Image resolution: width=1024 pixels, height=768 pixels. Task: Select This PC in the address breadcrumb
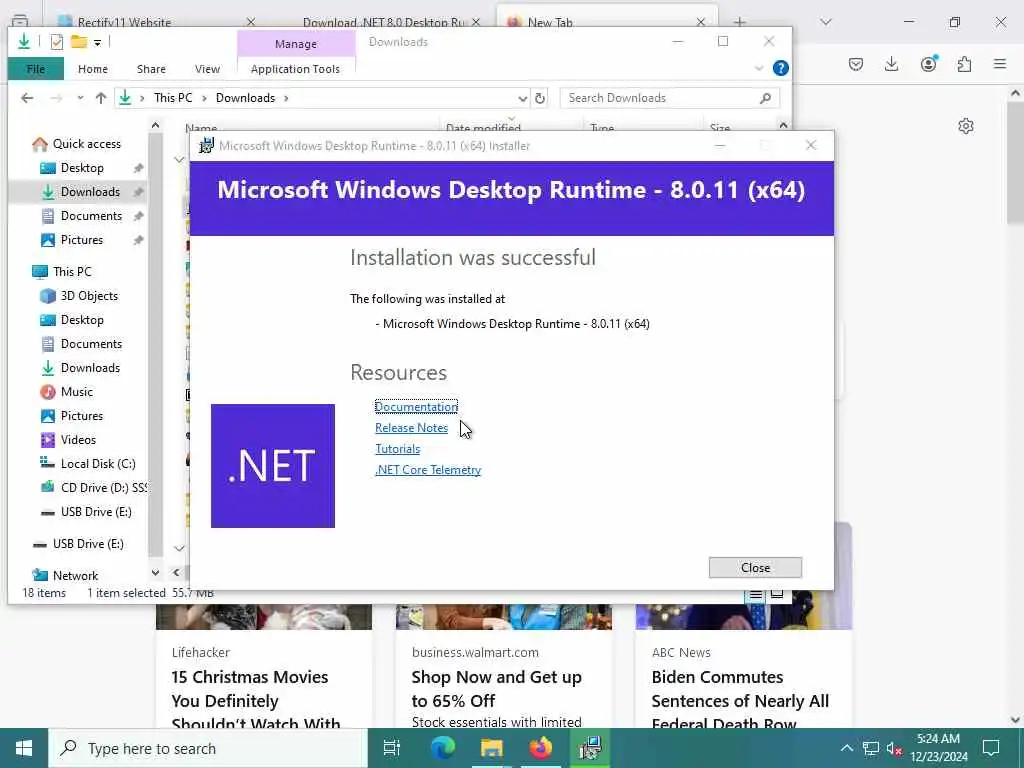pyautogui.click(x=173, y=98)
